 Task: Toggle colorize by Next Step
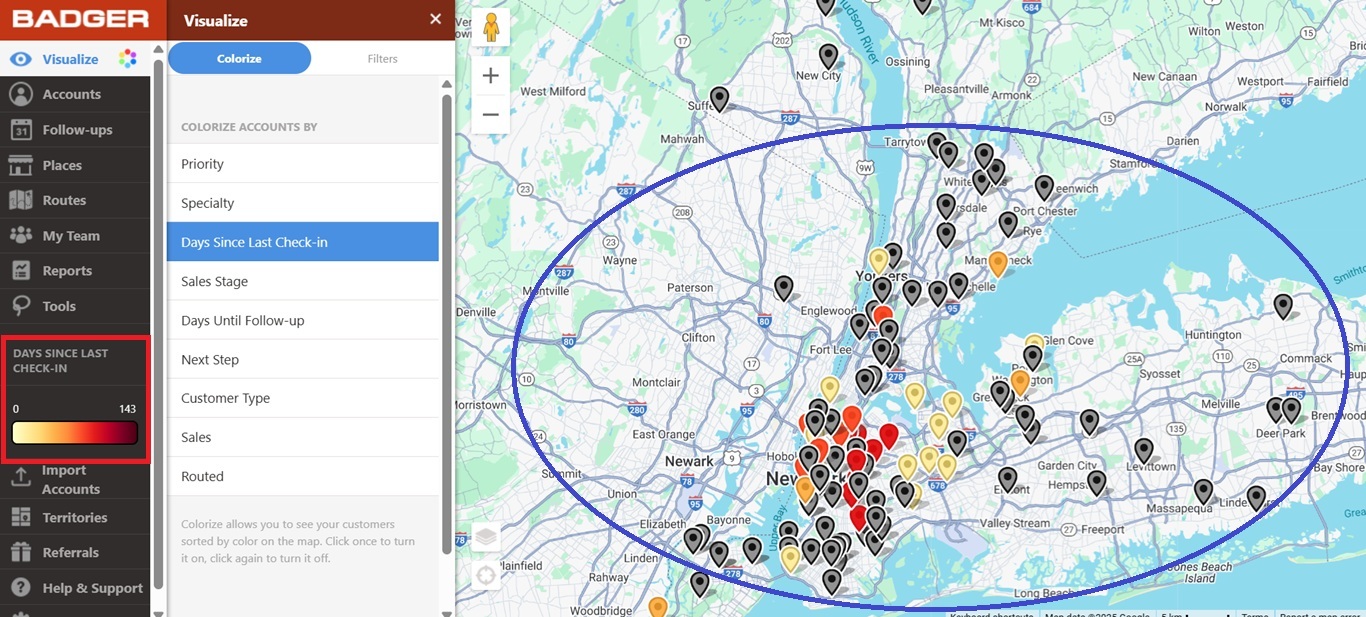303,359
